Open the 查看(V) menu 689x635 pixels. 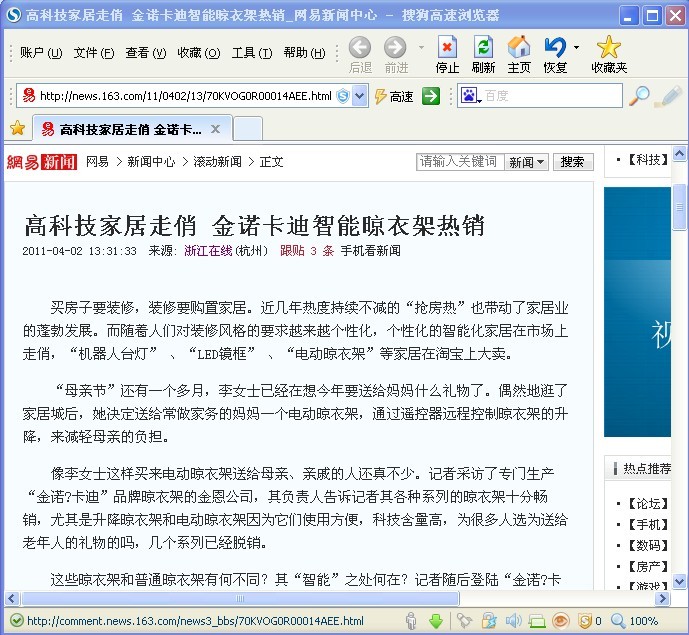[145, 53]
